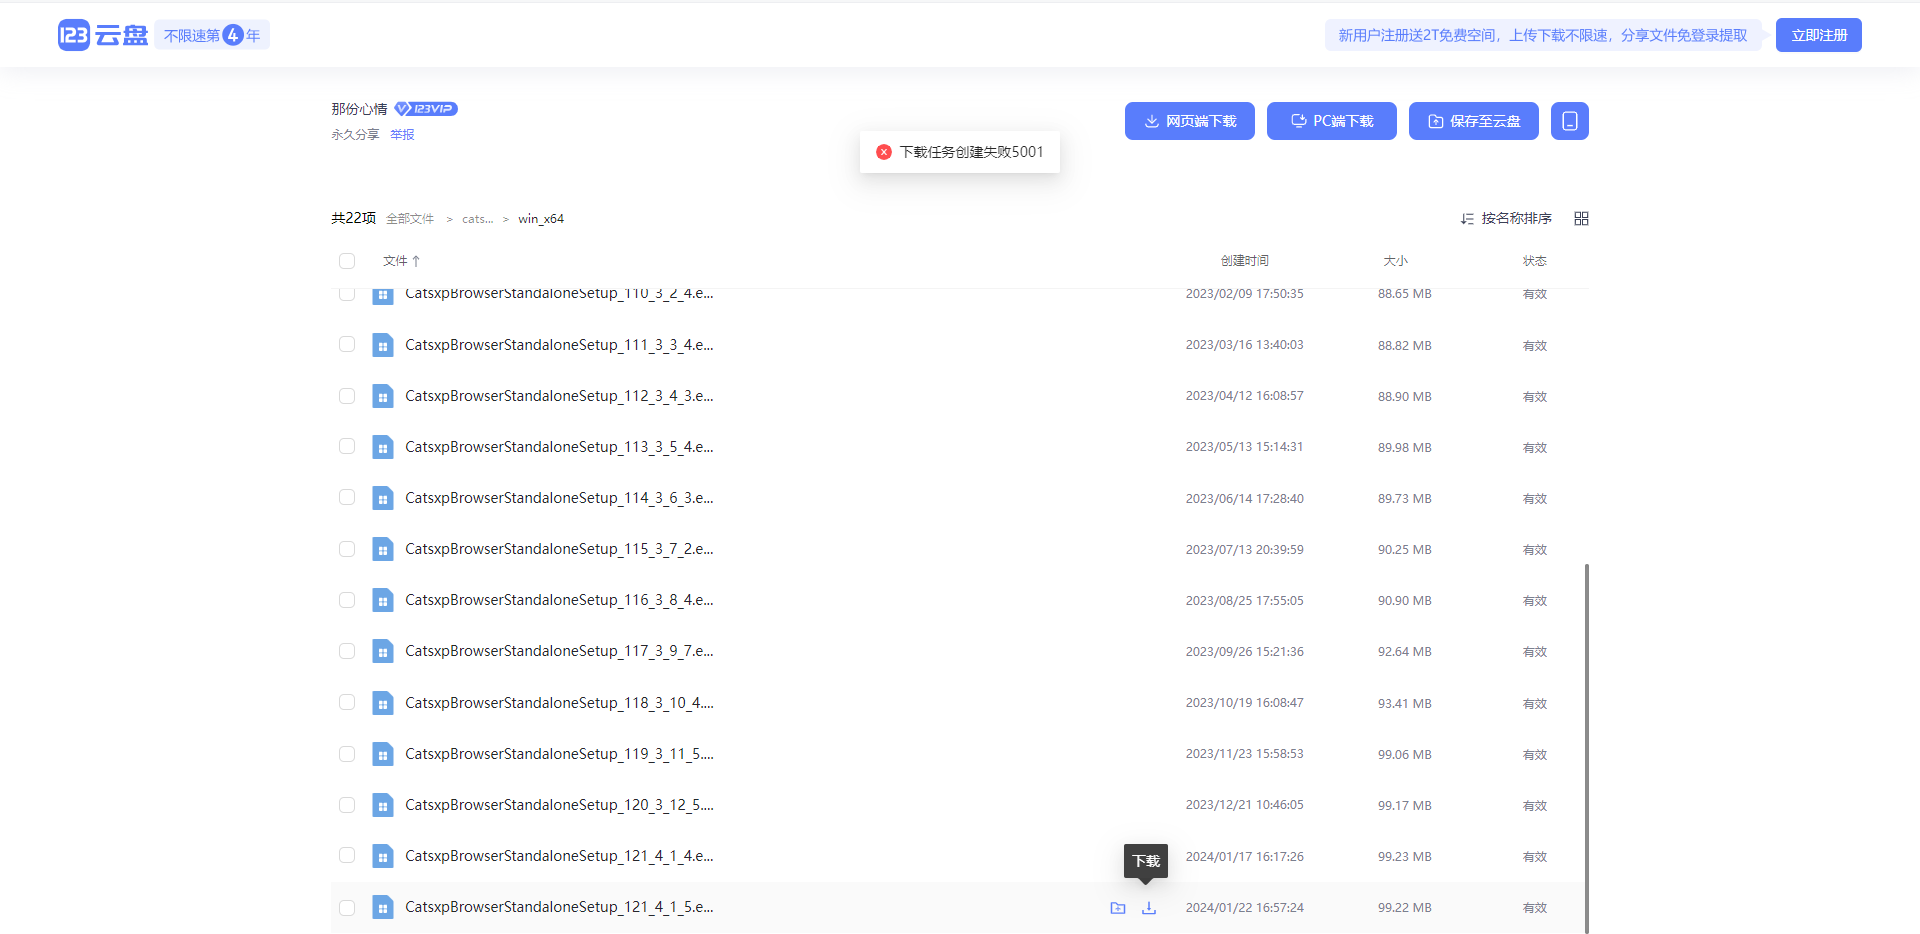Go to cats... breadcrumb folder
Viewport: 1920px width, 934px height.
[477, 219]
